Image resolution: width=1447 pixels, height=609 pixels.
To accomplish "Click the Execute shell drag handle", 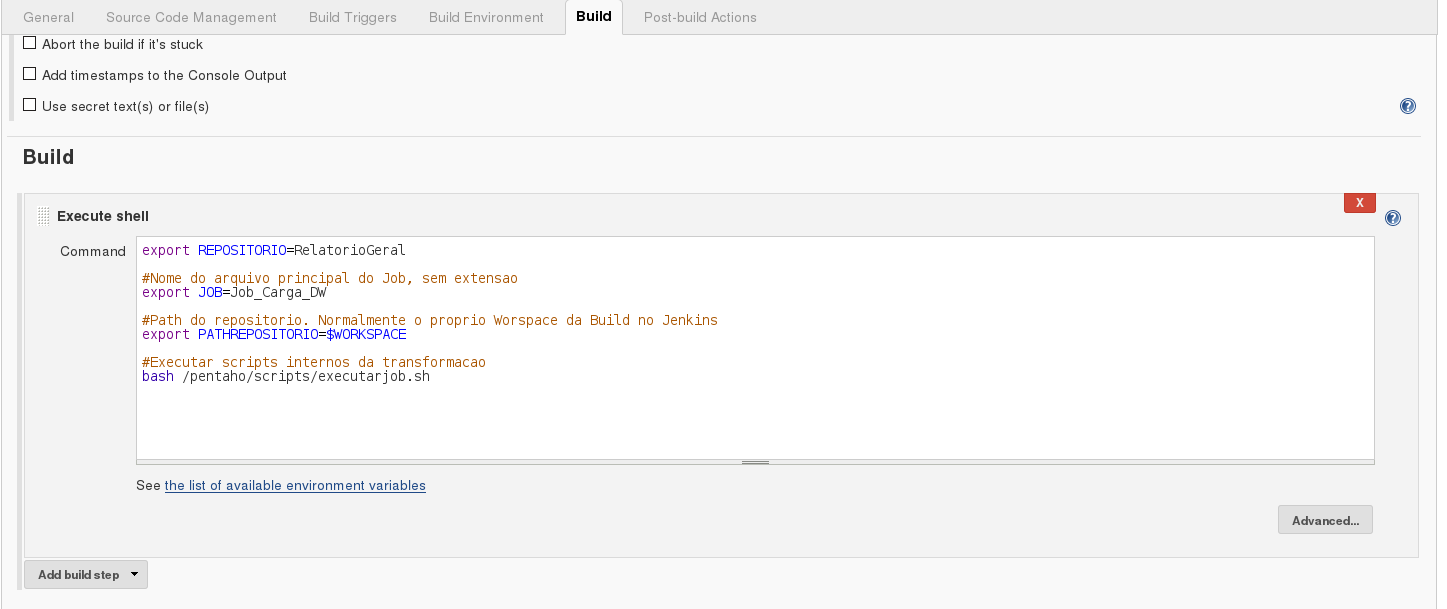I will pos(43,216).
